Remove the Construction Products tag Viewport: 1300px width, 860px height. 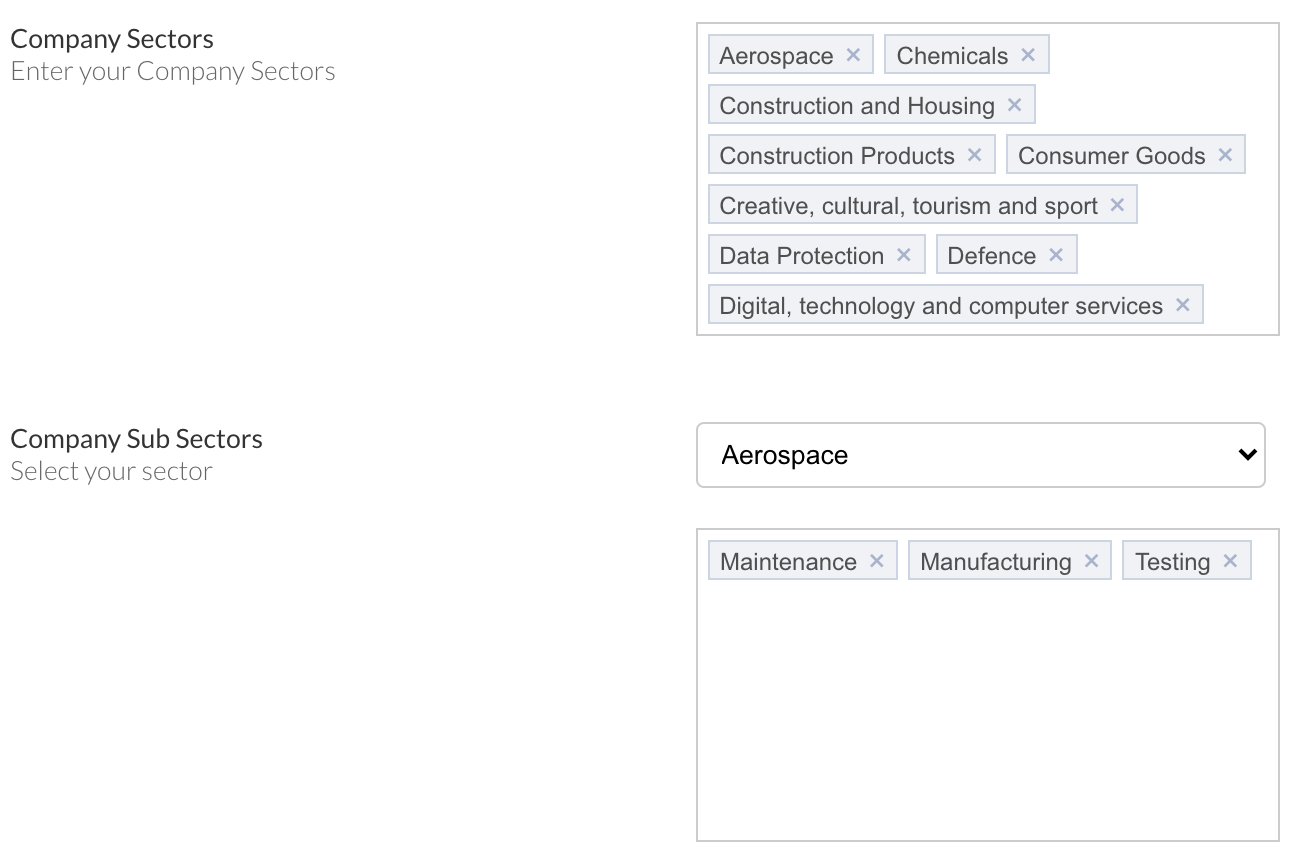point(975,154)
